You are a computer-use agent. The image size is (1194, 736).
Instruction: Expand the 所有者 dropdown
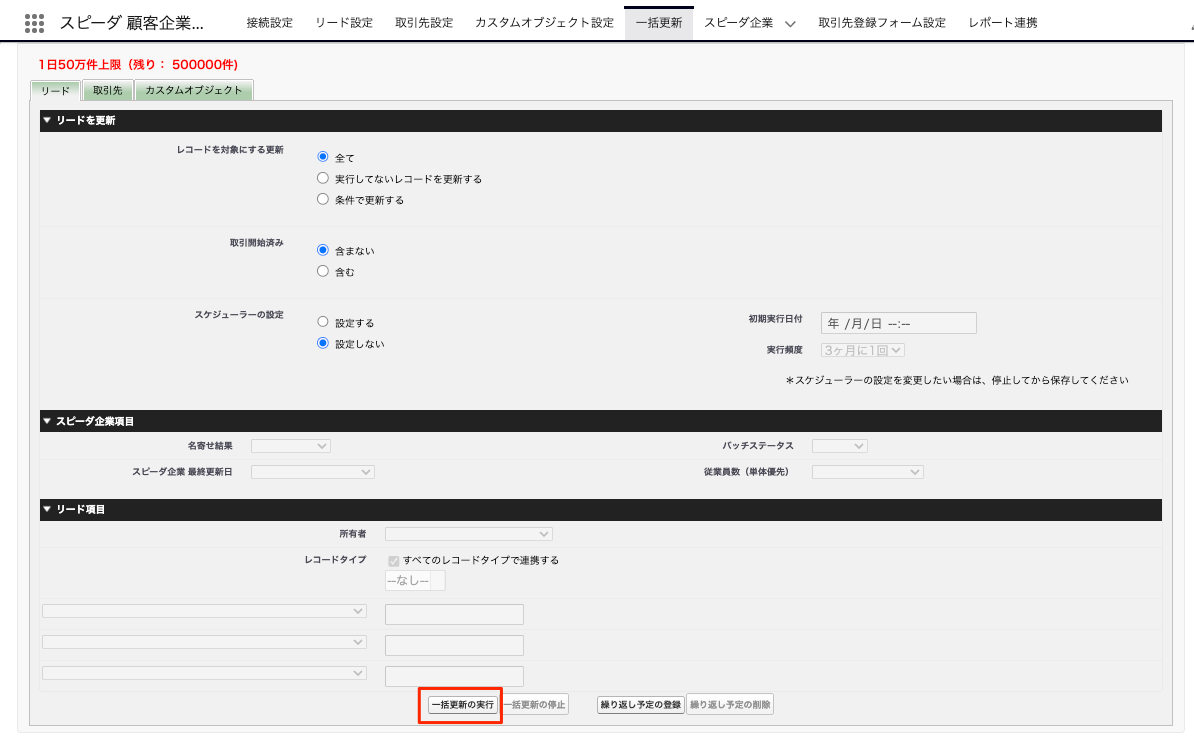[x=468, y=534]
